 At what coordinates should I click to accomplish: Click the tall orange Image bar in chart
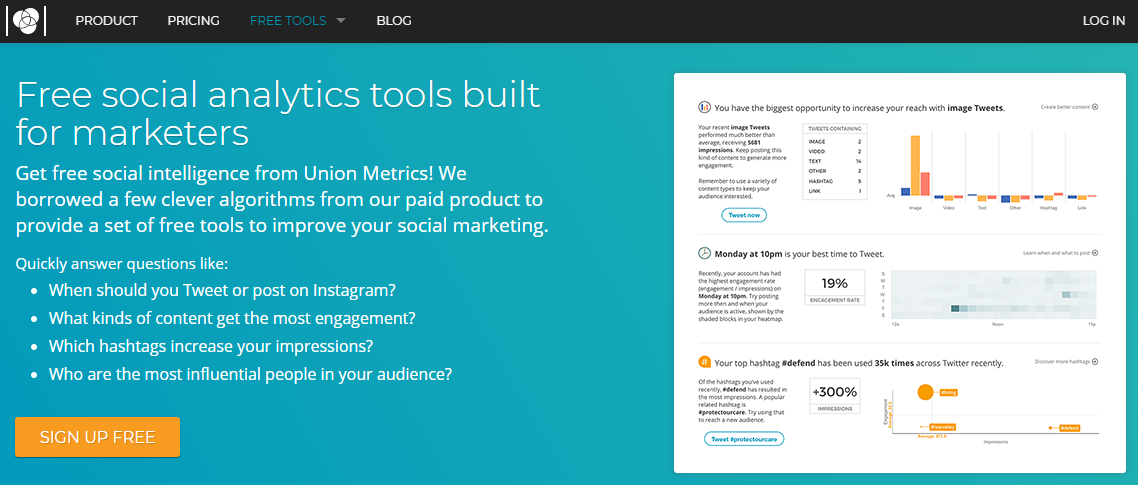(x=915, y=166)
